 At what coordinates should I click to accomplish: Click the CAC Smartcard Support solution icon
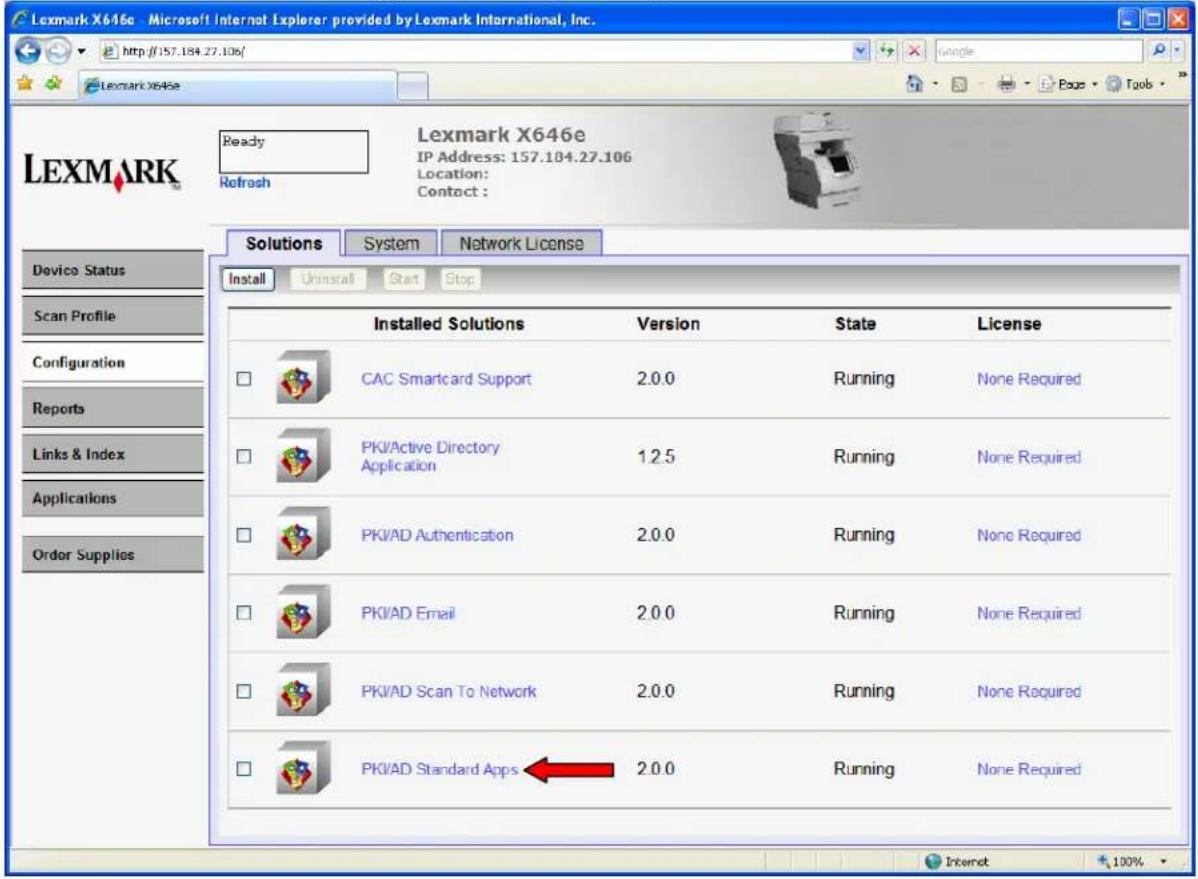coord(303,378)
